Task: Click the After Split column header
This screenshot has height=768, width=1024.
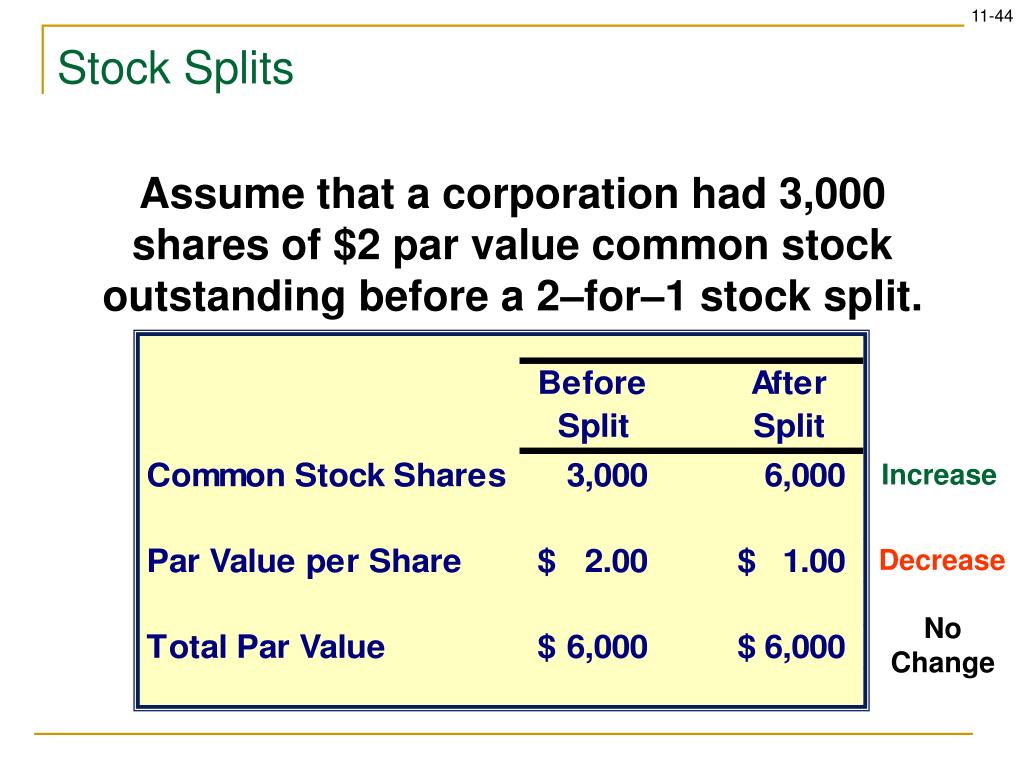Action: [789, 404]
